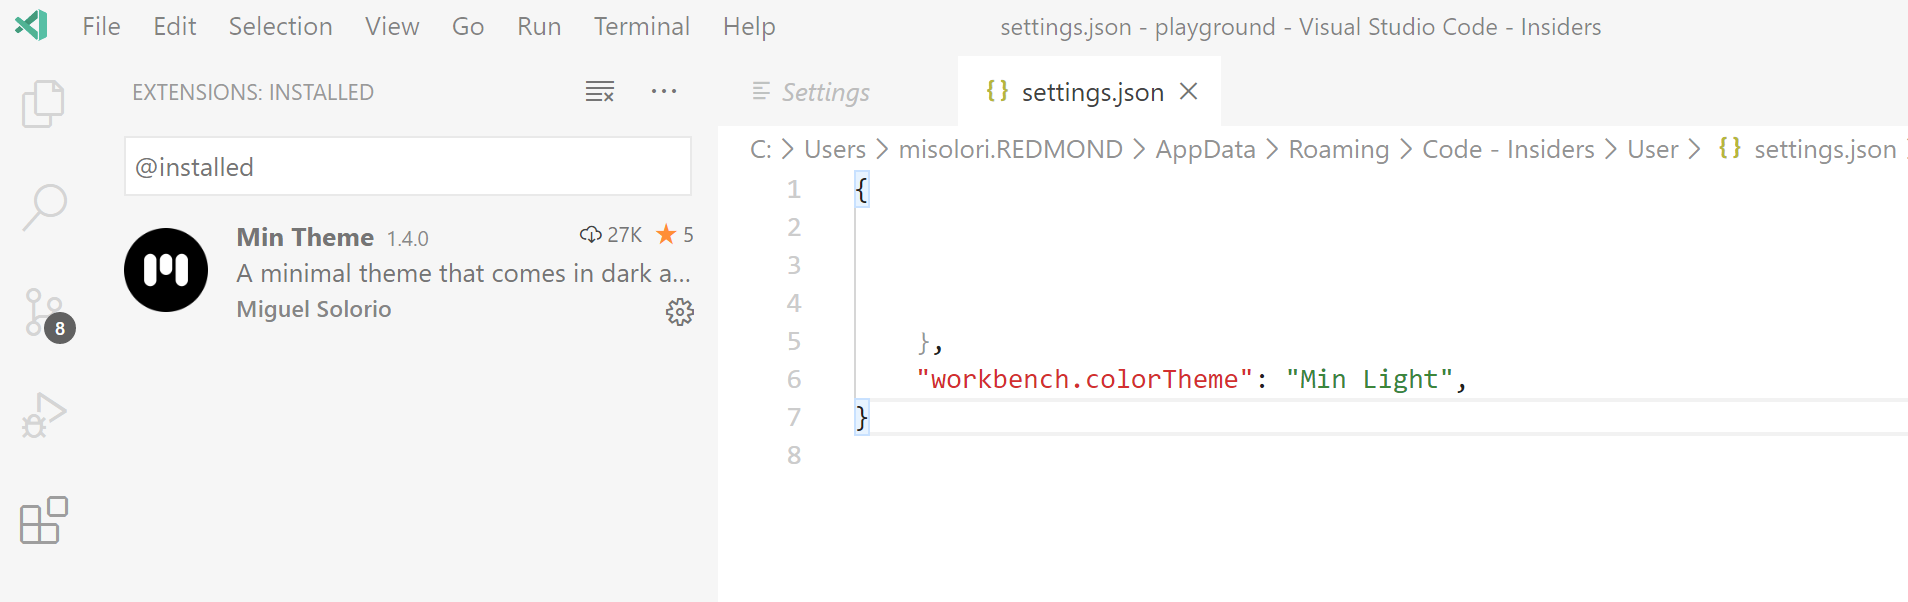Open the View menu
Viewport: 1908px width, 602px height.
tap(392, 26)
